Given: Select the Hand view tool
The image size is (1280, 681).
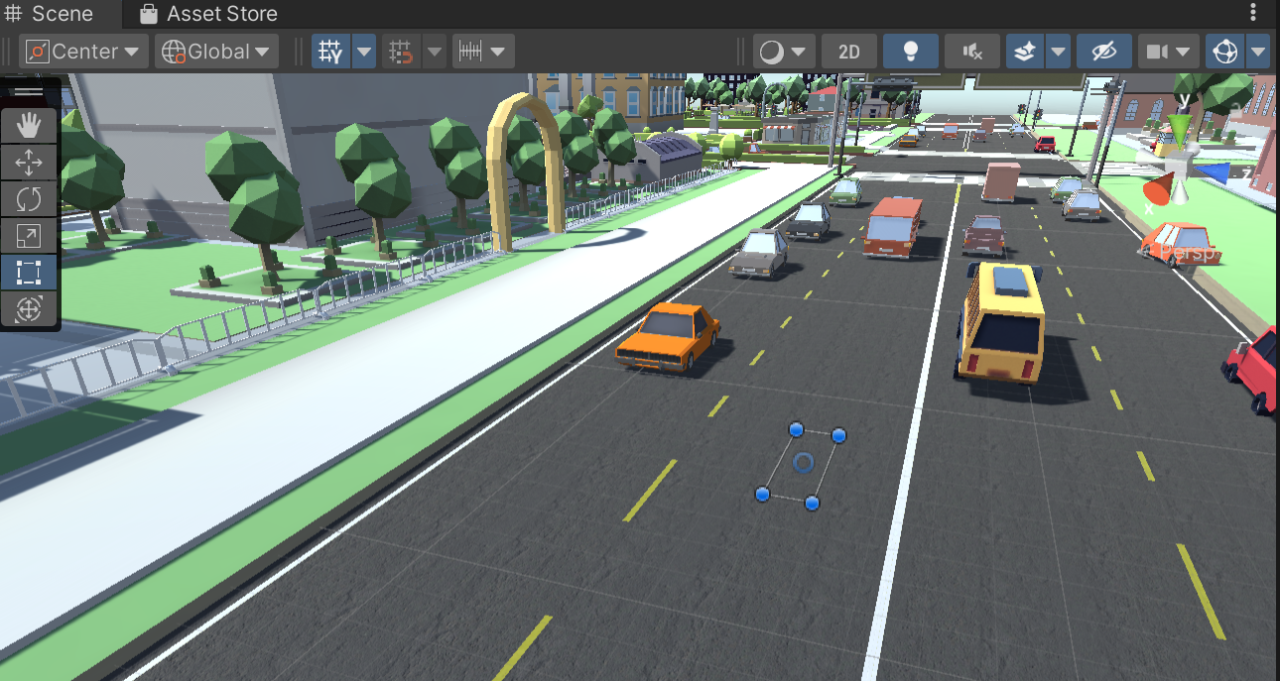Looking at the screenshot, I should pos(29,126).
